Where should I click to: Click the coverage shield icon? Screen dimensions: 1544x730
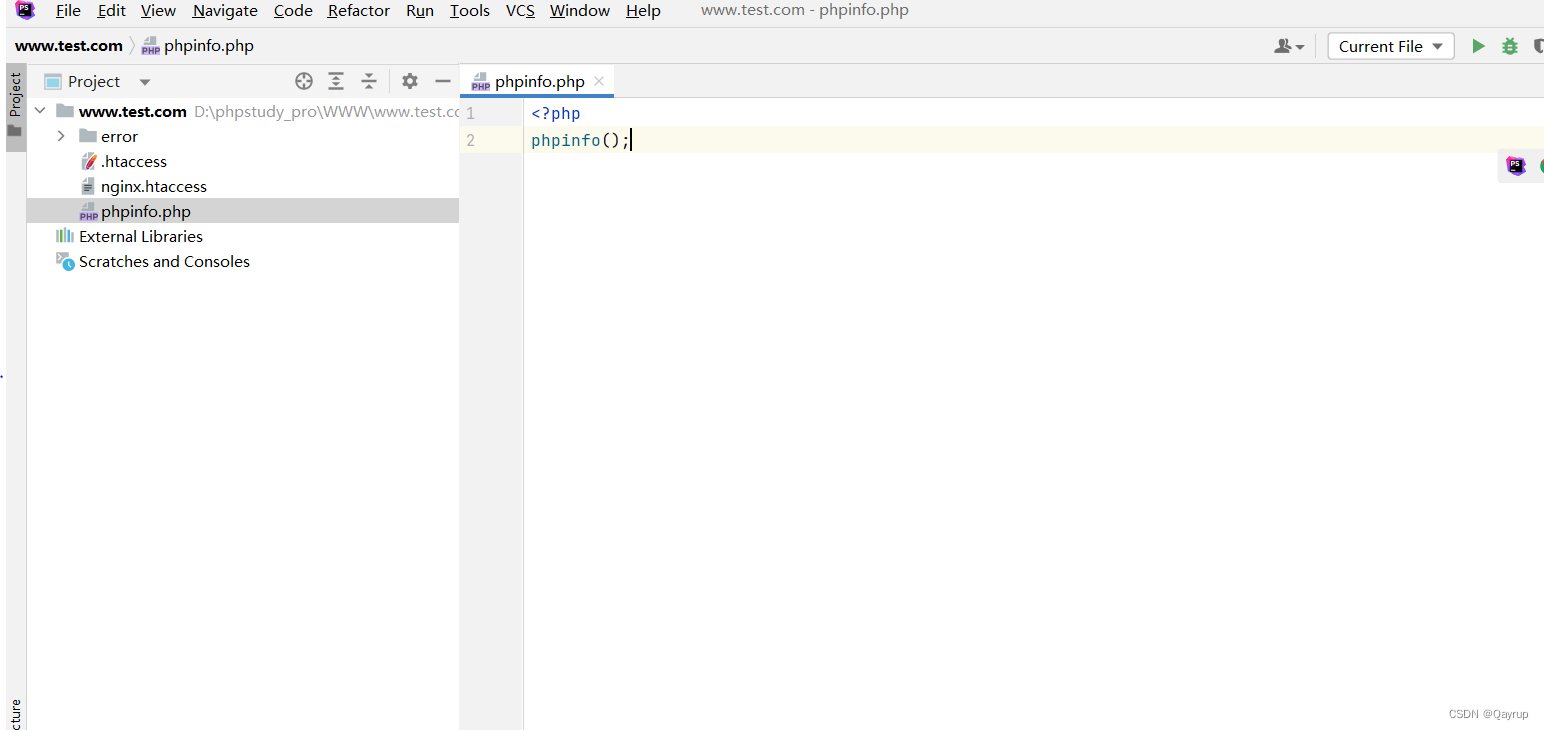pos(1538,46)
